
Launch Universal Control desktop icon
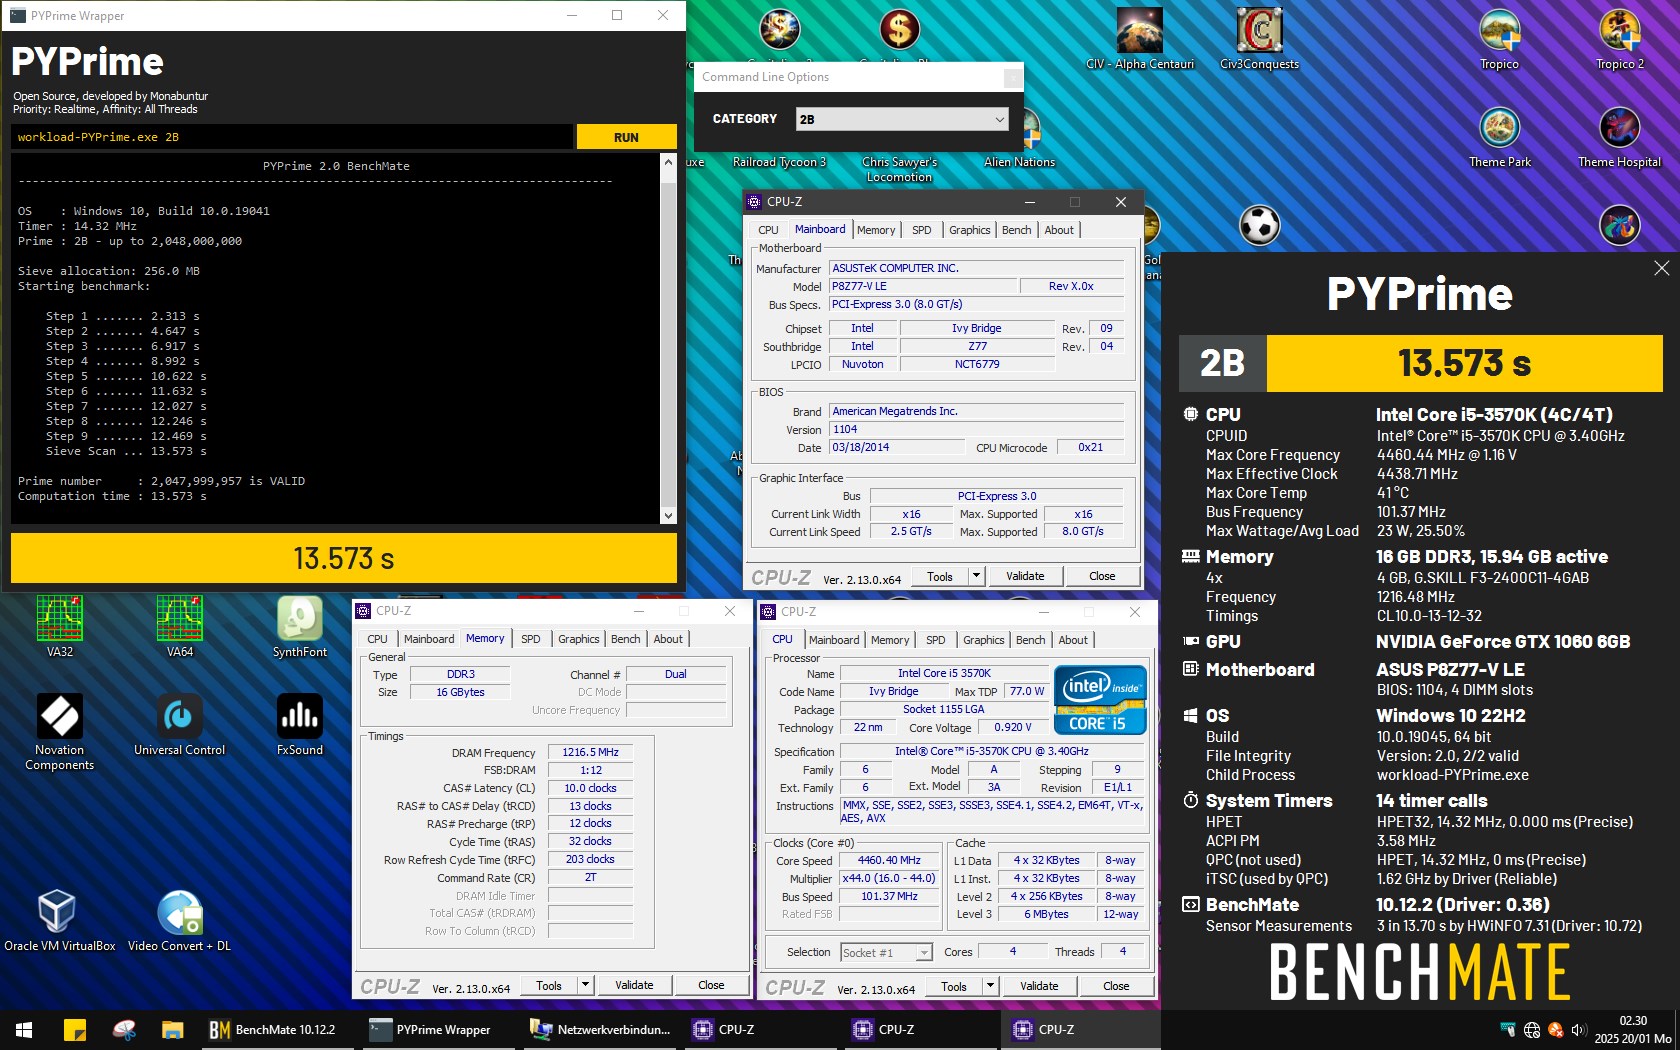[x=180, y=725]
